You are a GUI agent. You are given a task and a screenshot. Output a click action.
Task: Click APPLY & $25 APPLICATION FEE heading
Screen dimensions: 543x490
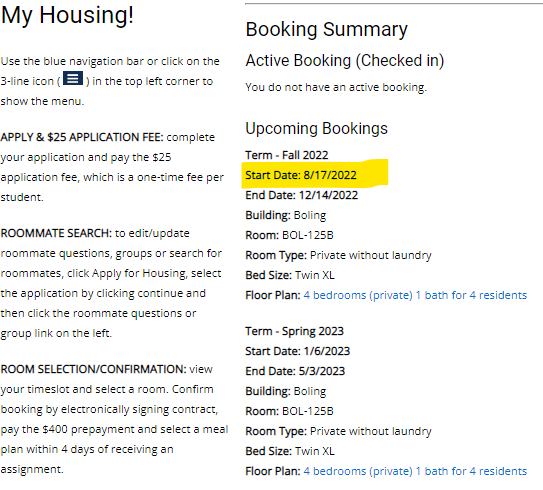(82, 137)
